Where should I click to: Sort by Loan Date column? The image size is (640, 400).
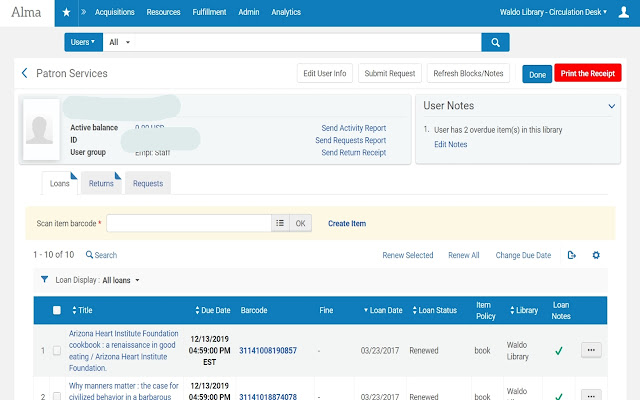point(383,310)
